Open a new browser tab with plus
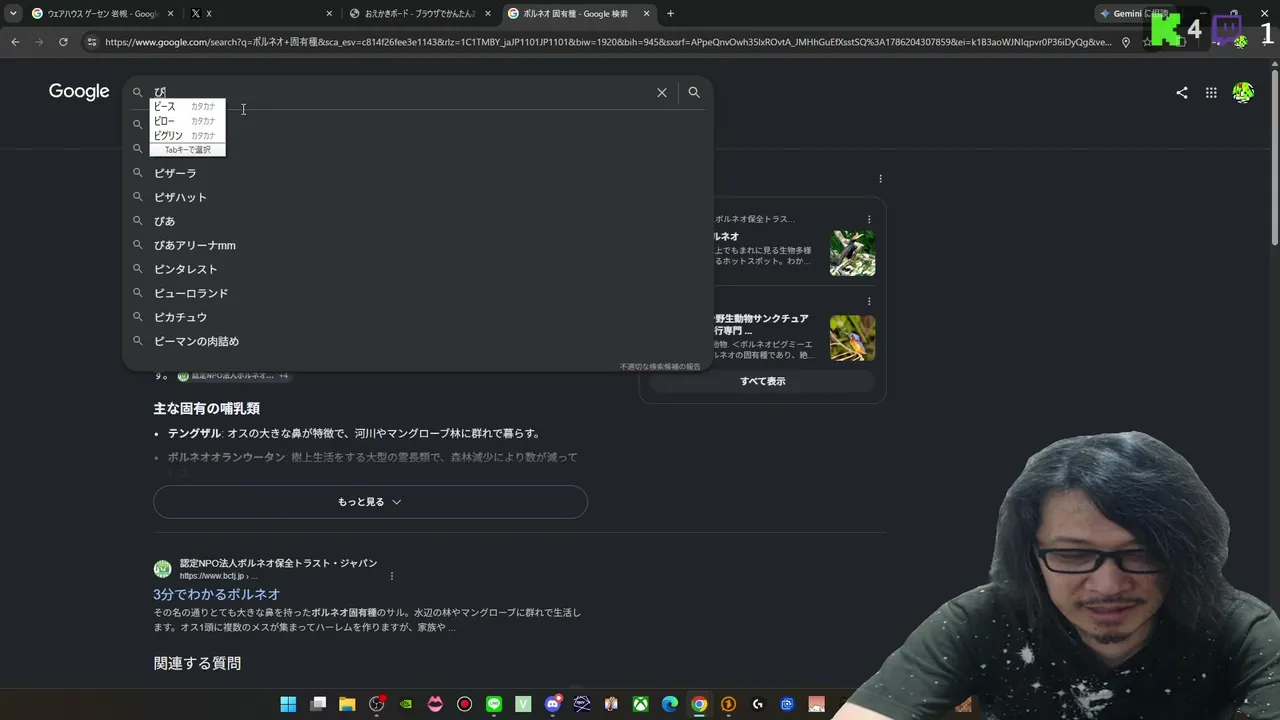Viewport: 1280px width, 720px height. tap(670, 14)
